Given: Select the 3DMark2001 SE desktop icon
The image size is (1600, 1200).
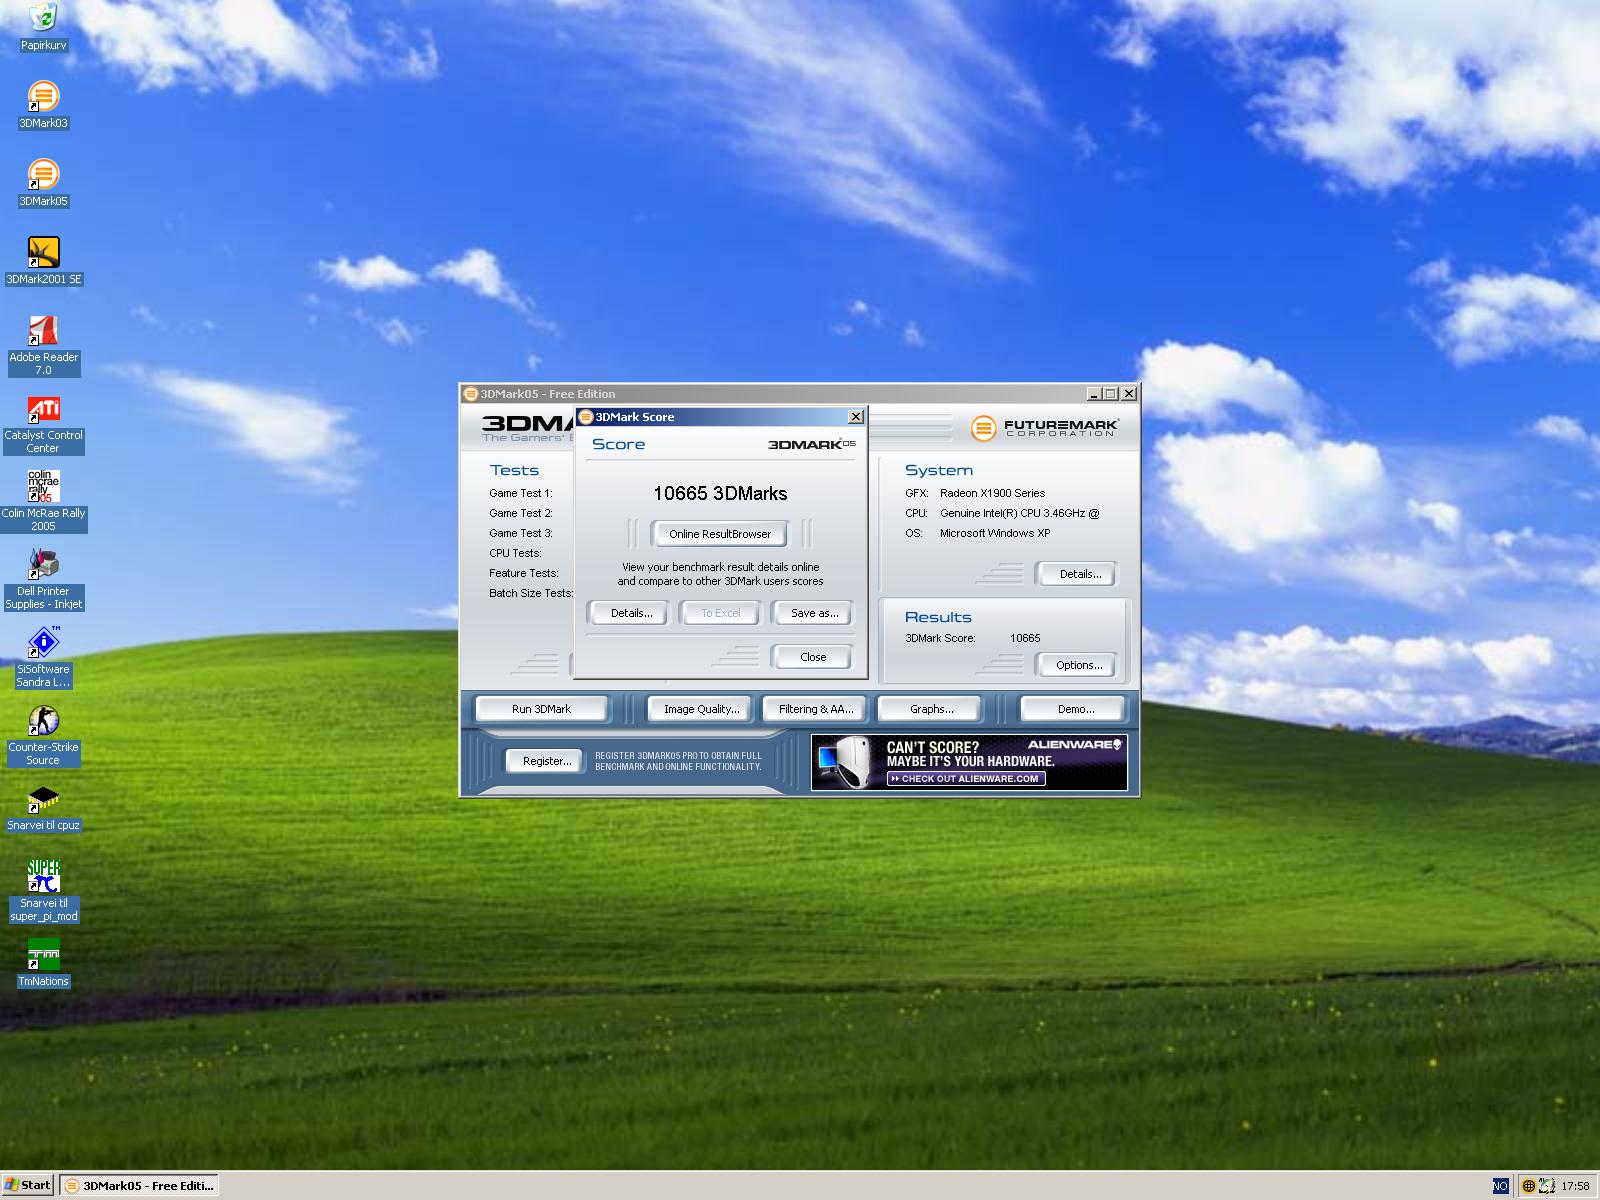Looking at the screenshot, I should [x=43, y=261].
